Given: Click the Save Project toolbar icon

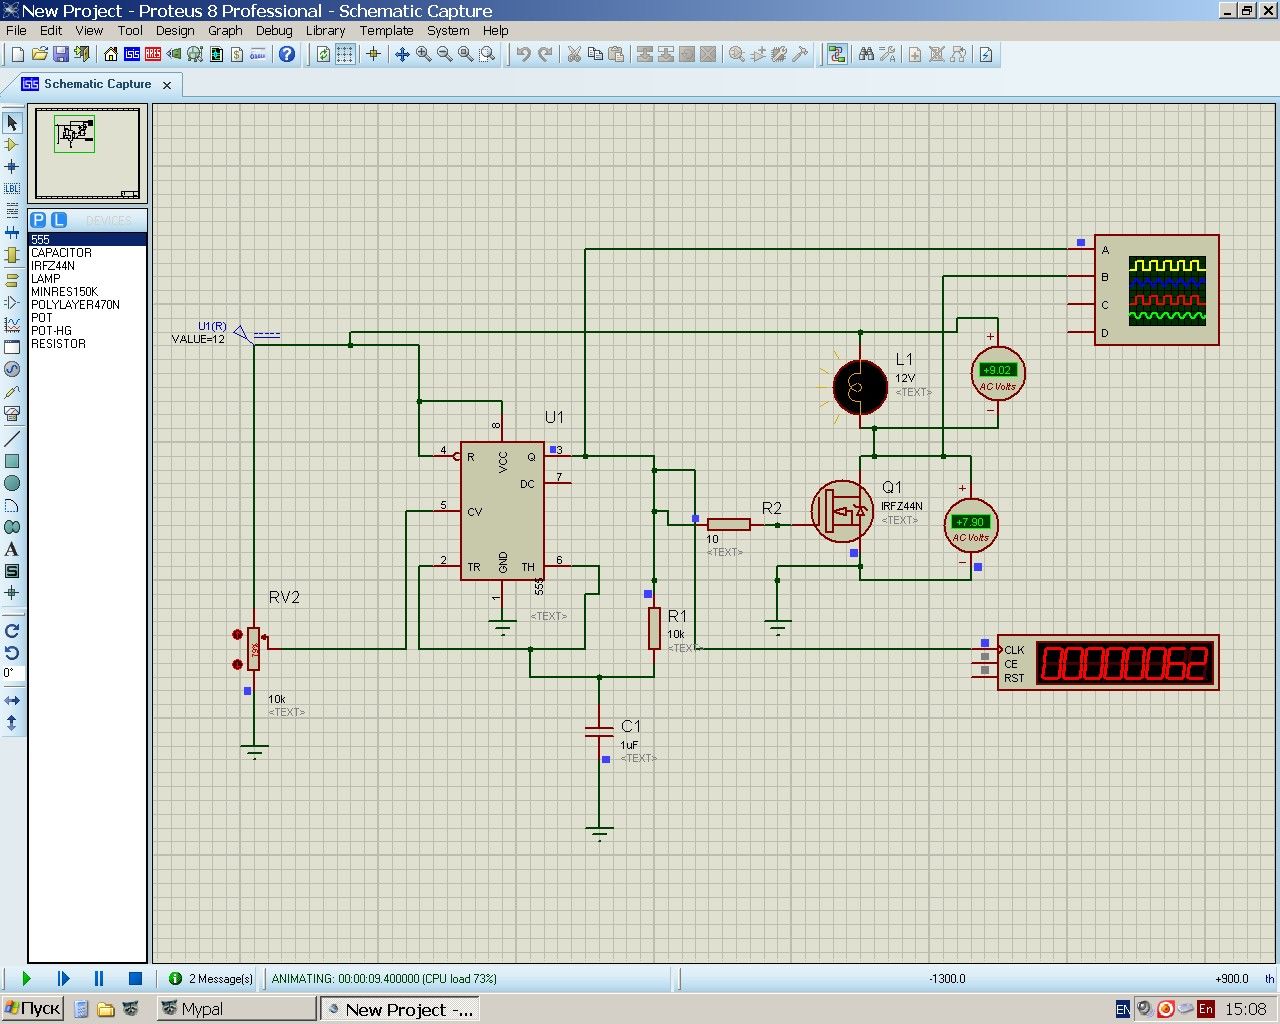Looking at the screenshot, I should coord(61,54).
